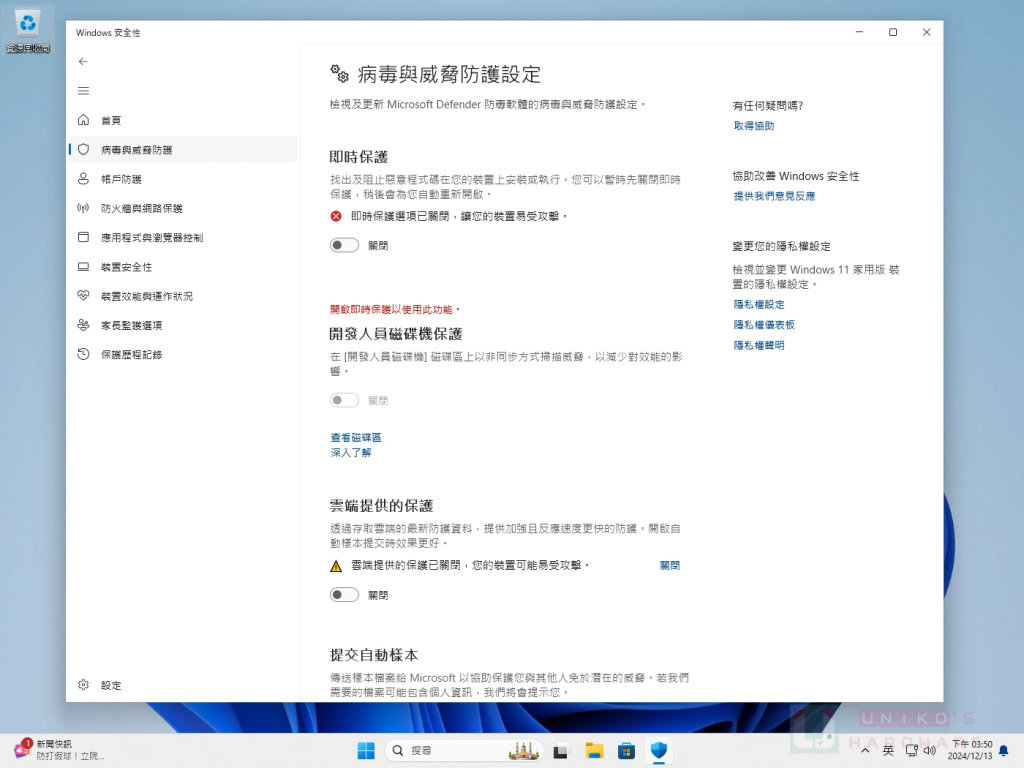Click the antenna icon for 防火牆與網路保護
Viewport: 1024px width, 768px height.
point(83,208)
